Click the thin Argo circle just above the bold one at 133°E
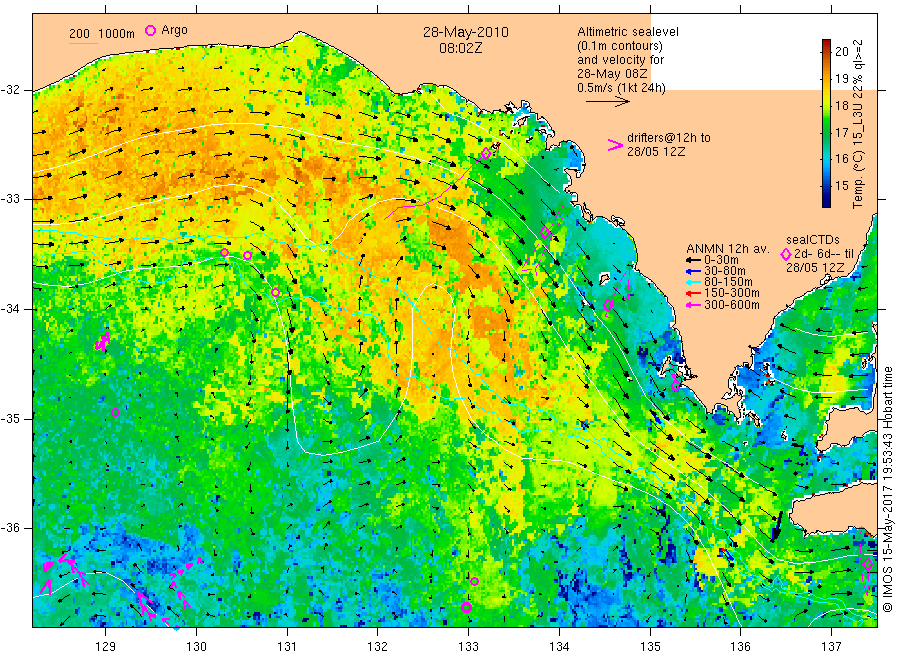The image size is (900, 660). [x=475, y=581]
